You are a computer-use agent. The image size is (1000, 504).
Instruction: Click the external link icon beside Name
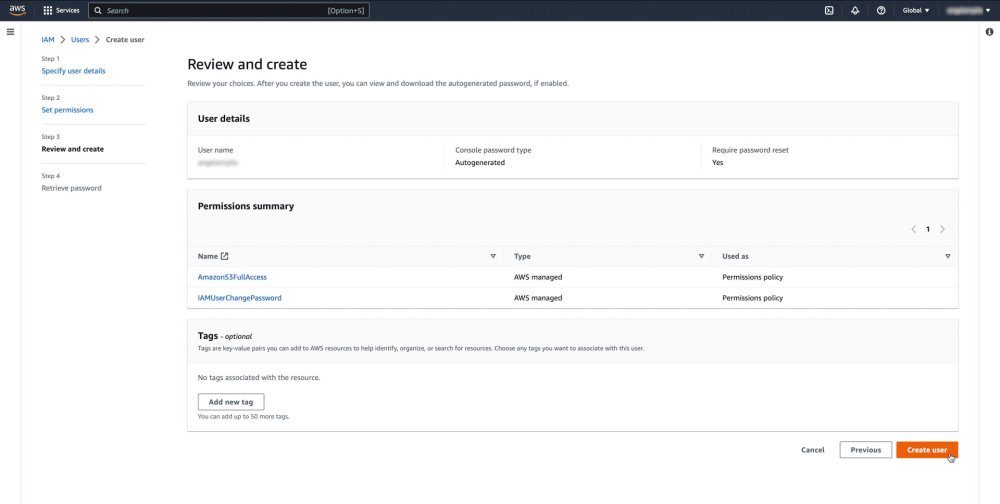pos(224,256)
